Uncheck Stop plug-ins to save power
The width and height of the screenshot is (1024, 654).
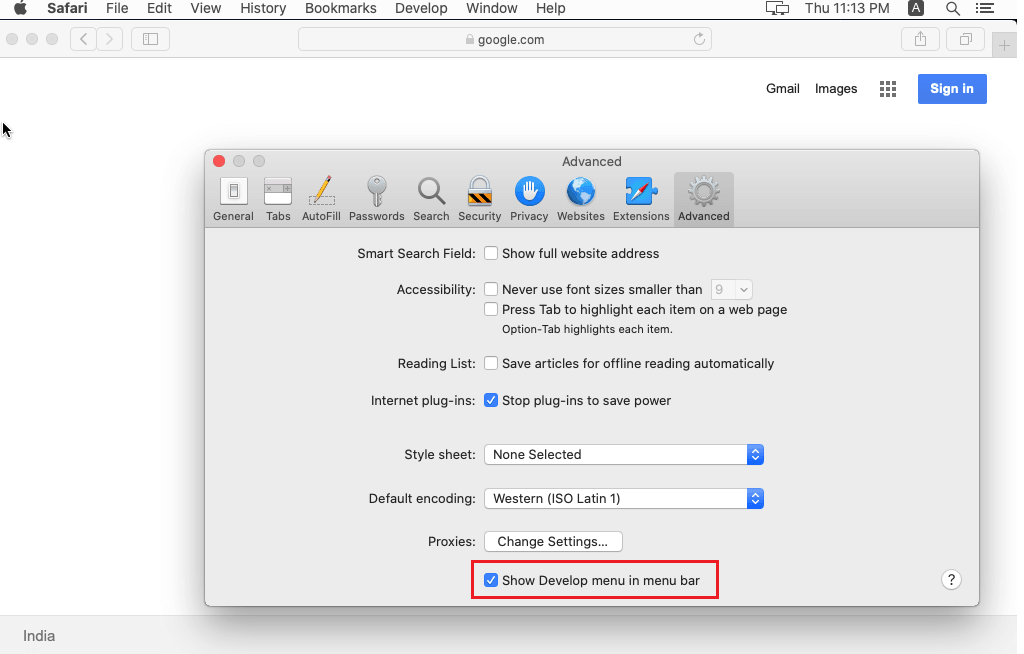490,401
